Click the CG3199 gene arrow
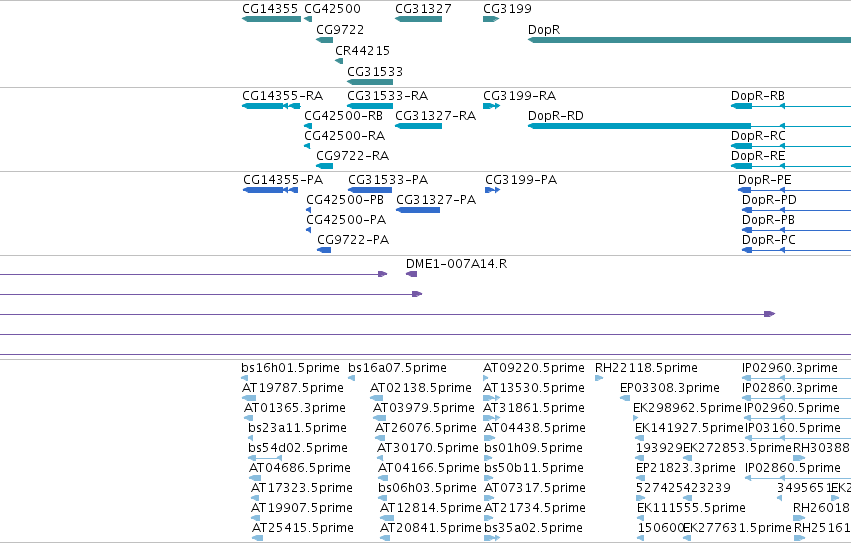The height and width of the screenshot is (543, 851). (x=491, y=19)
